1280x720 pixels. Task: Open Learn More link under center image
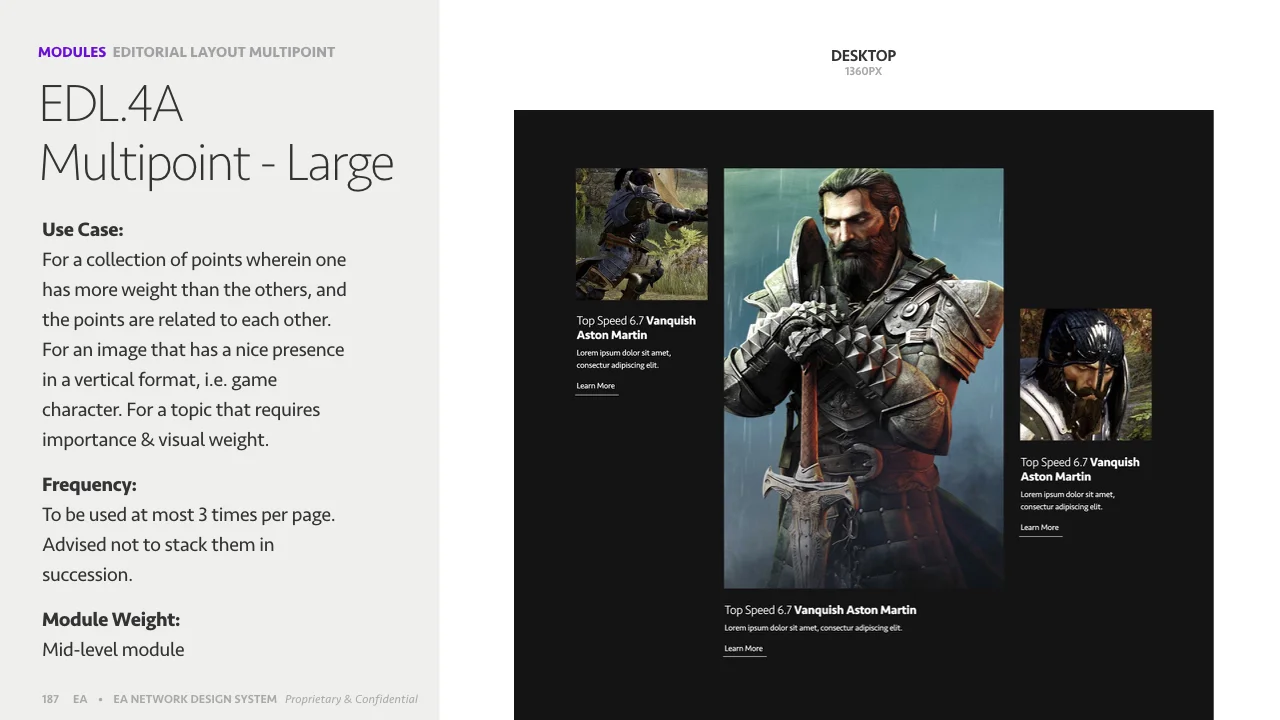(743, 648)
